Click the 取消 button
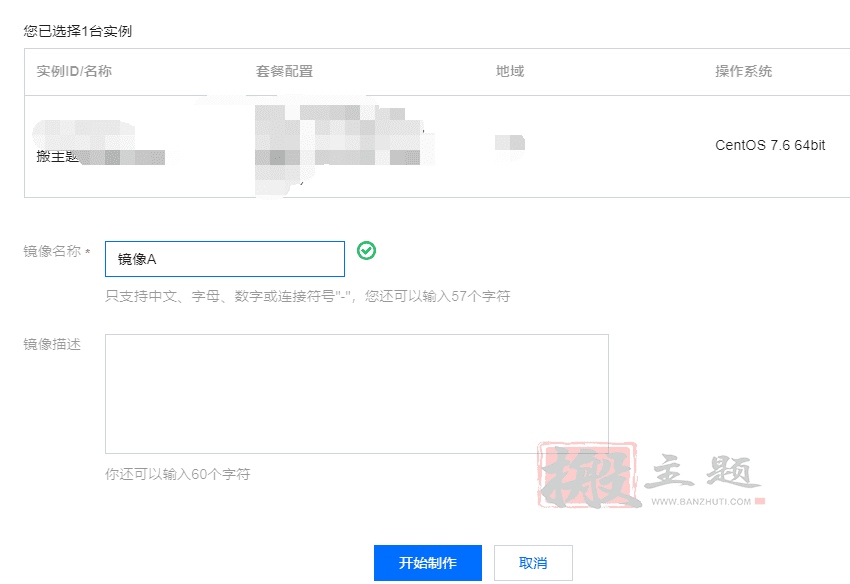 click(533, 563)
